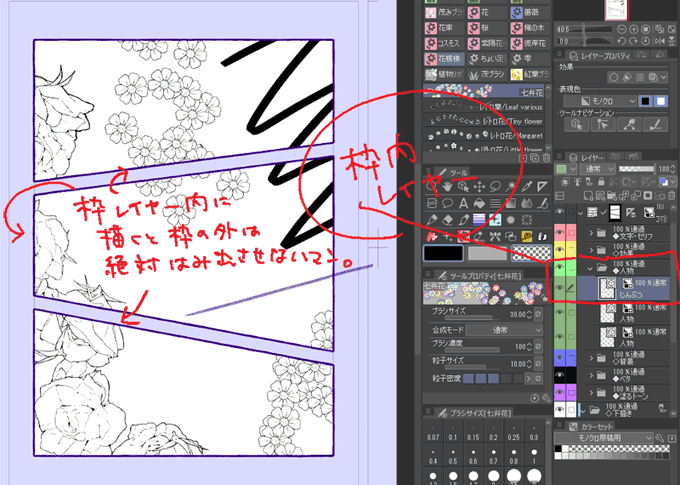The image size is (680, 485).
Task: Toggle visibility of 効果 folder
Action: [x=559, y=250]
